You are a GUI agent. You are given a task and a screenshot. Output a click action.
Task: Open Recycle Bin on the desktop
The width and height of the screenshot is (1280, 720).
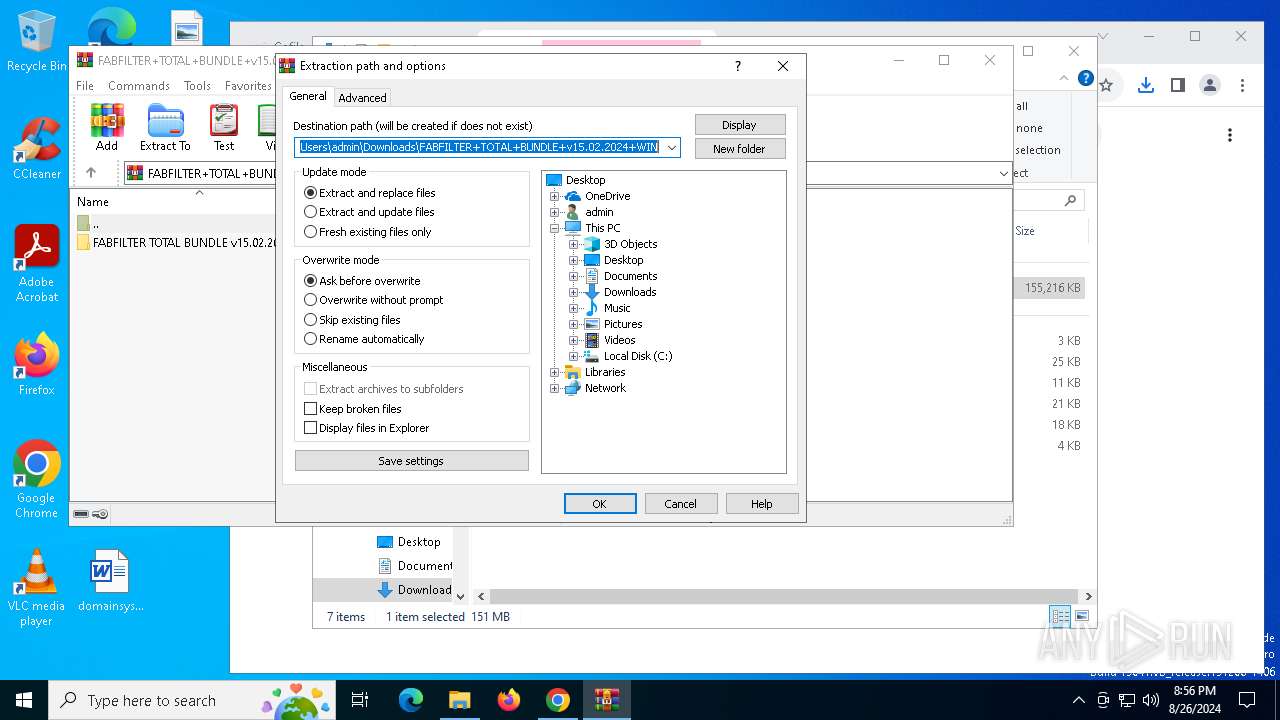coord(36,42)
